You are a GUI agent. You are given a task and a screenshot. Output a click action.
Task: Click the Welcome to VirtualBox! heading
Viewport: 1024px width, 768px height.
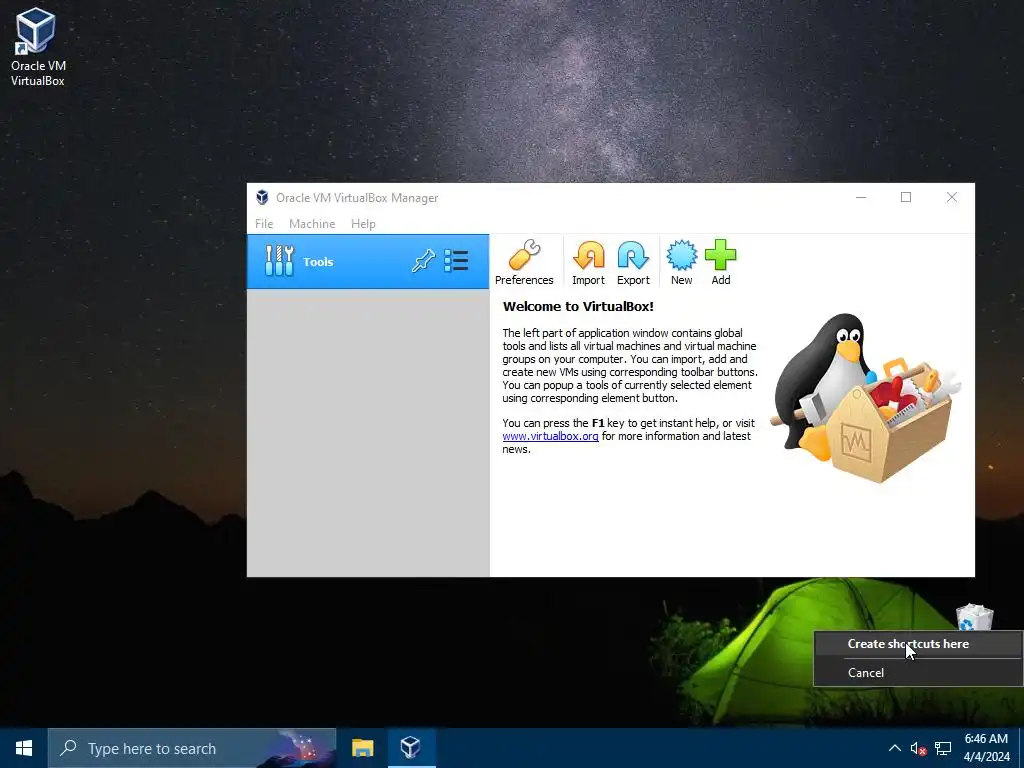pyautogui.click(x=578, y=306)
